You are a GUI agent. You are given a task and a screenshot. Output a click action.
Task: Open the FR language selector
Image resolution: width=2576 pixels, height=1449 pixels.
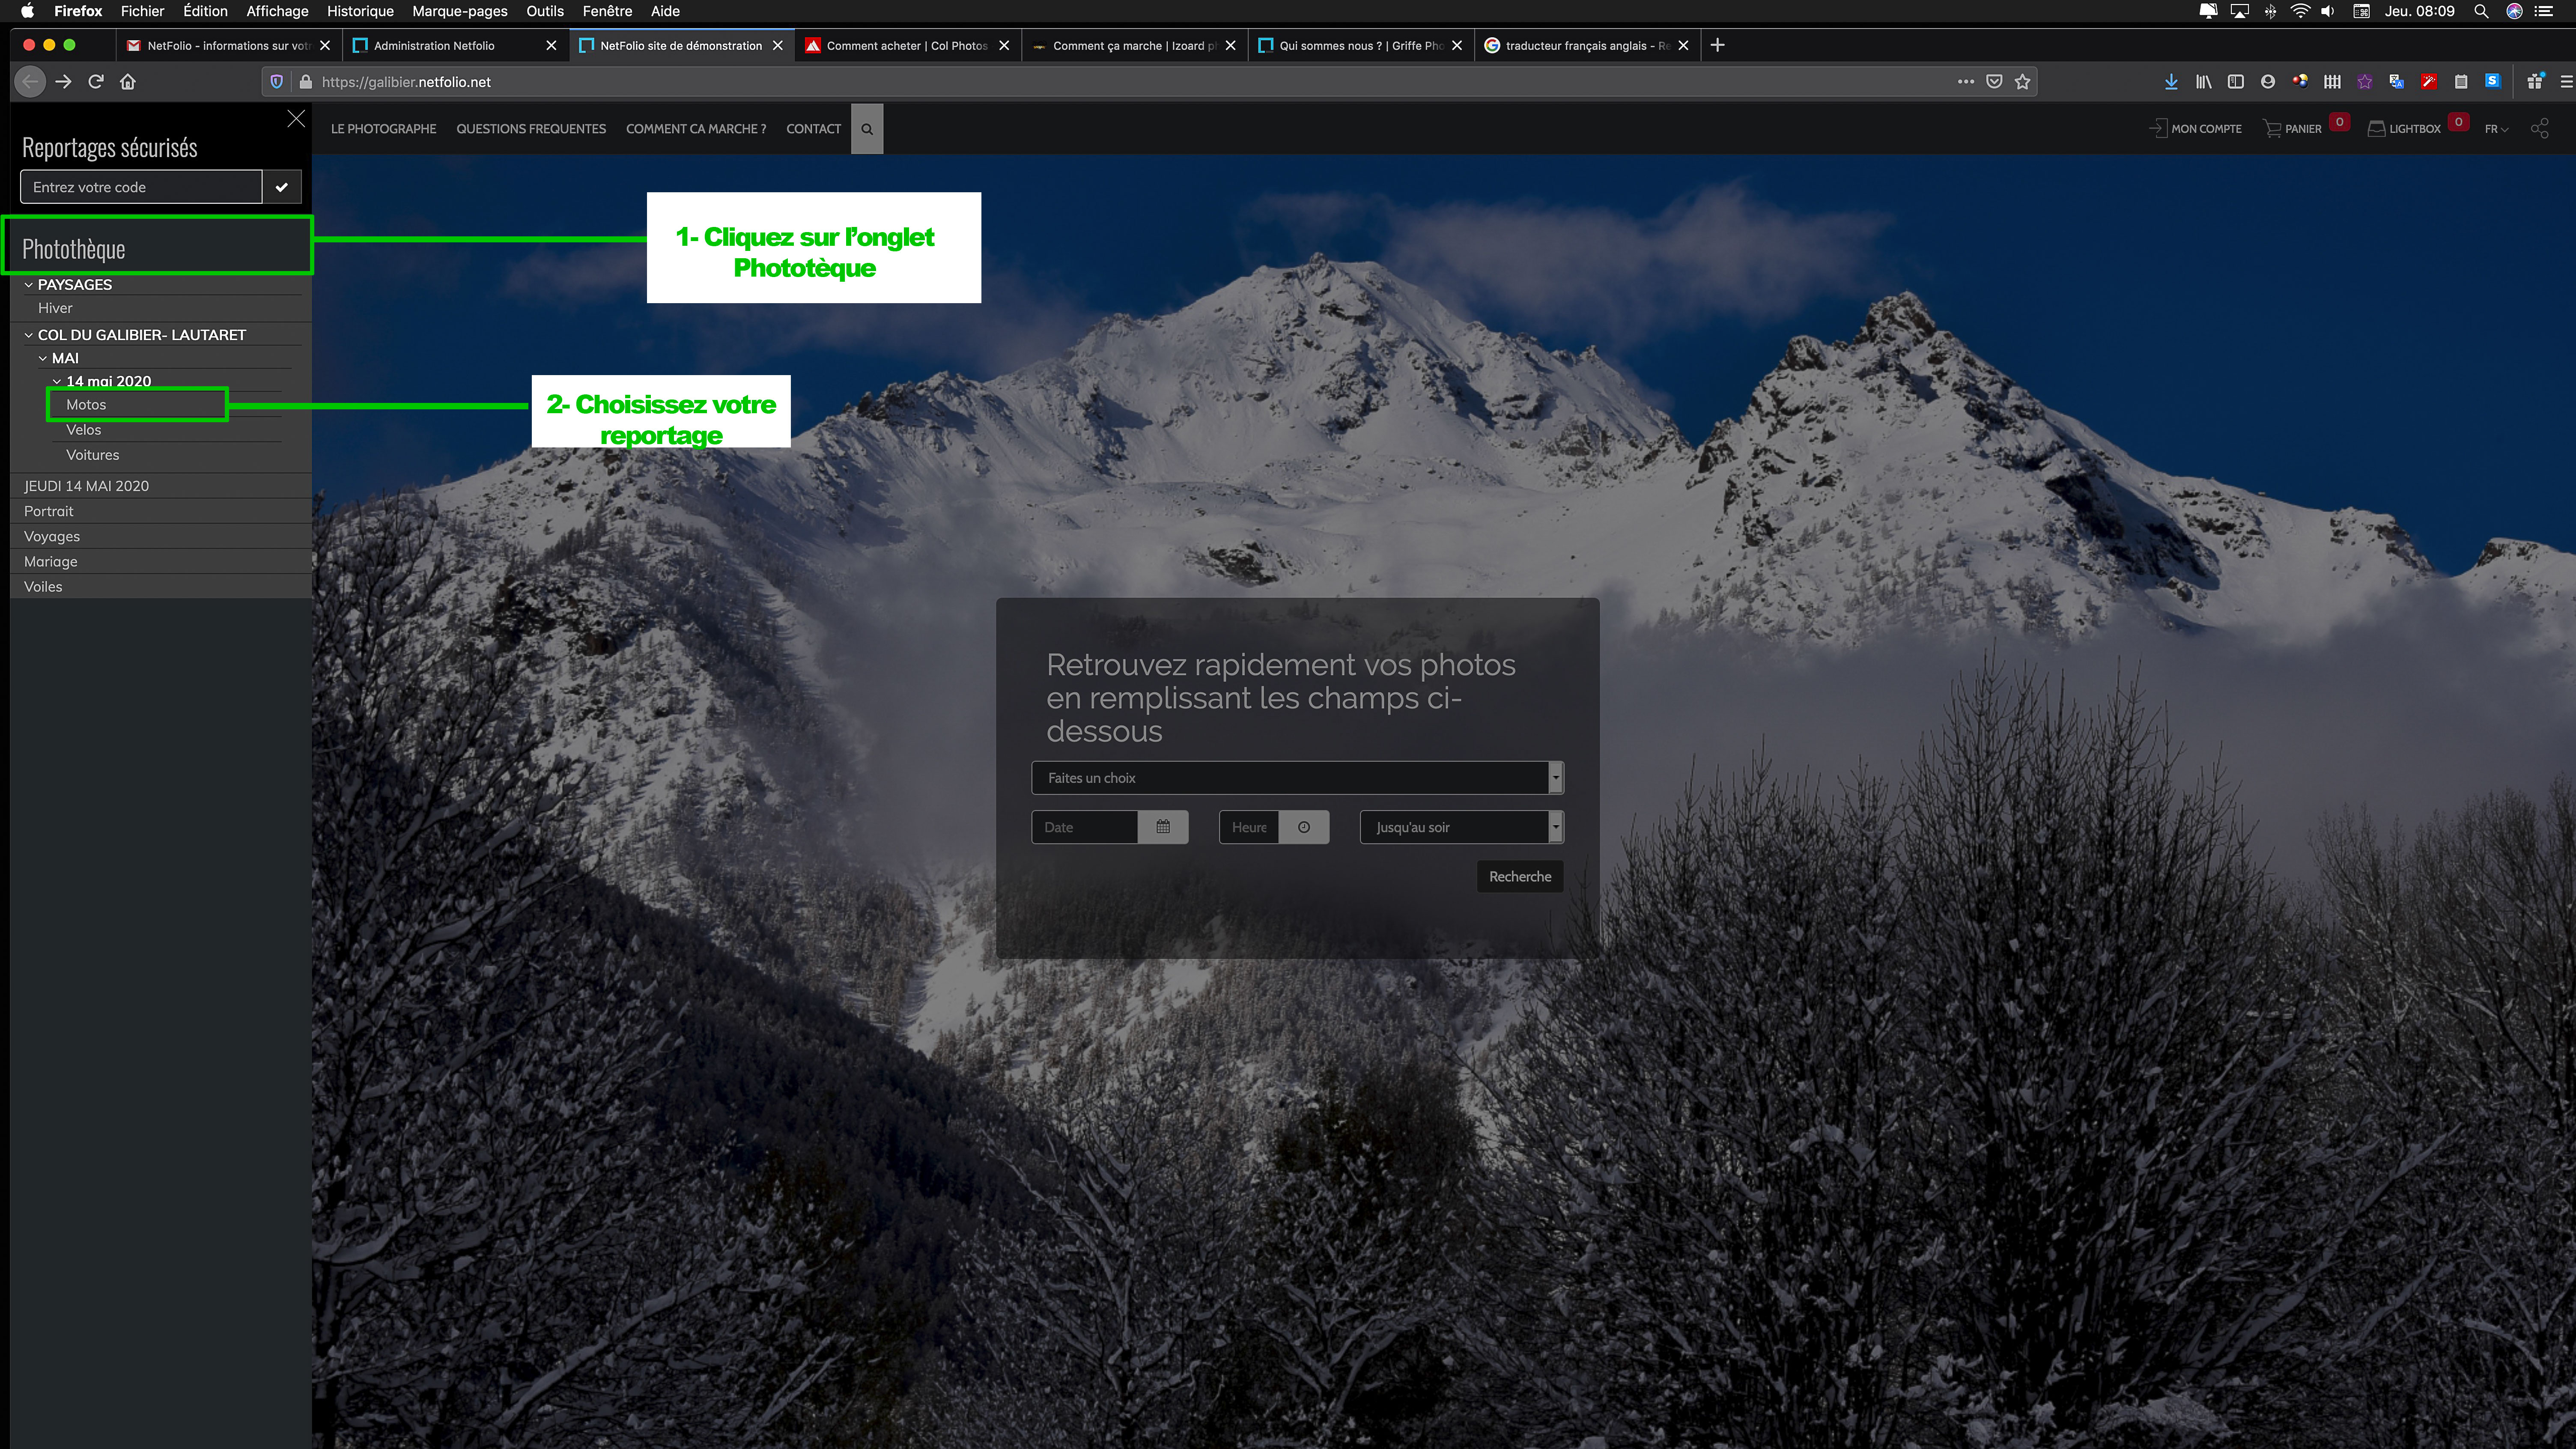tap(2496, 129)
